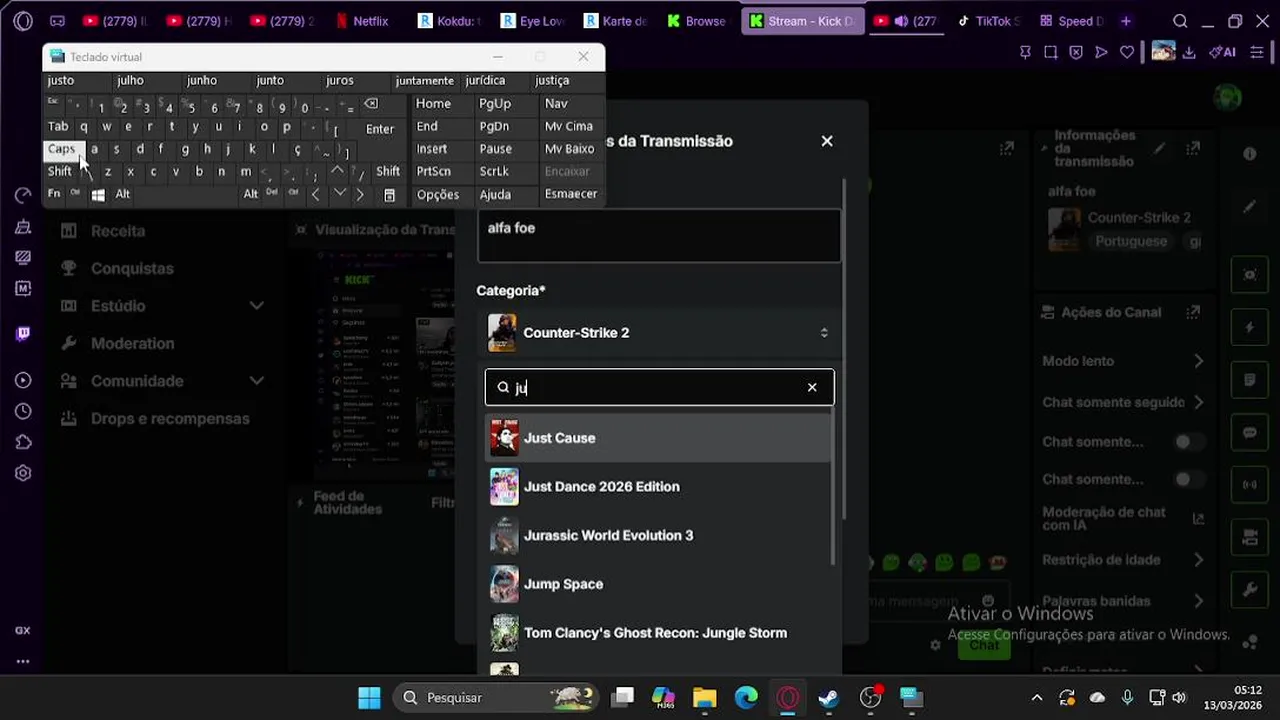Click chat bubble icon in right toolbar

pyautogui.click(x=1250, y=433)
